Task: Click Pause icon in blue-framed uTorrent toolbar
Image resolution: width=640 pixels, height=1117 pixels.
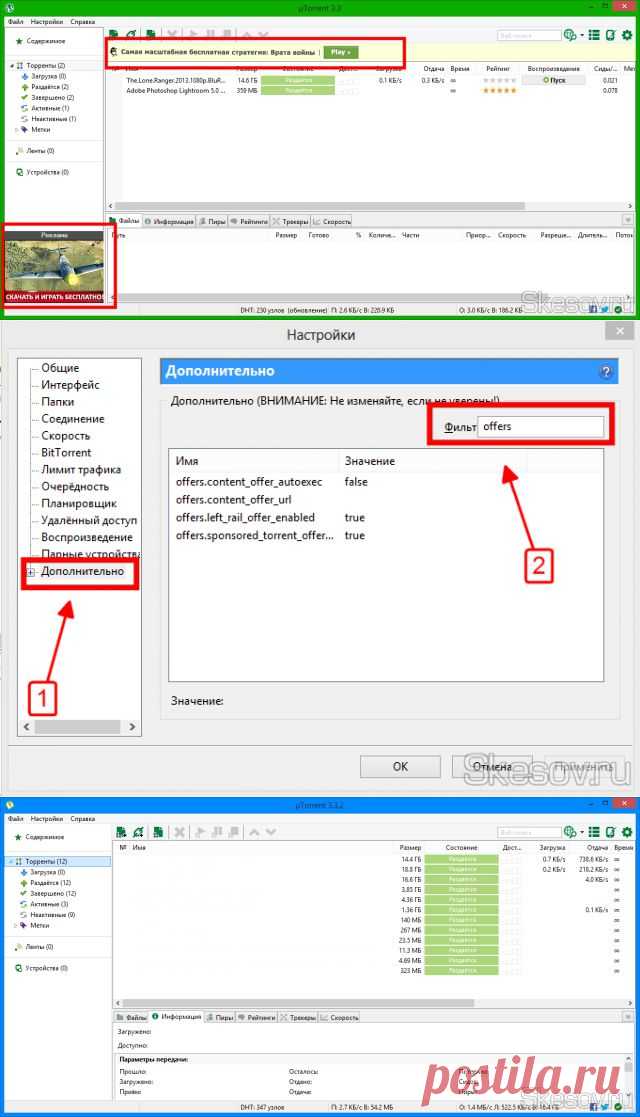Action: 217,831
